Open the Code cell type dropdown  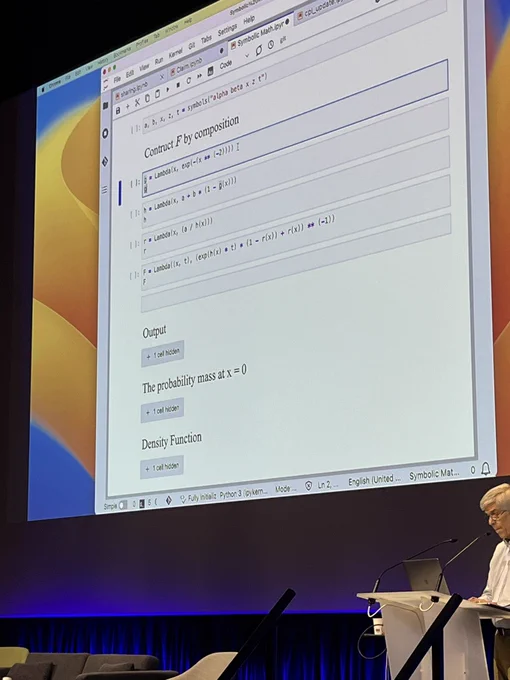pos(234,61)
